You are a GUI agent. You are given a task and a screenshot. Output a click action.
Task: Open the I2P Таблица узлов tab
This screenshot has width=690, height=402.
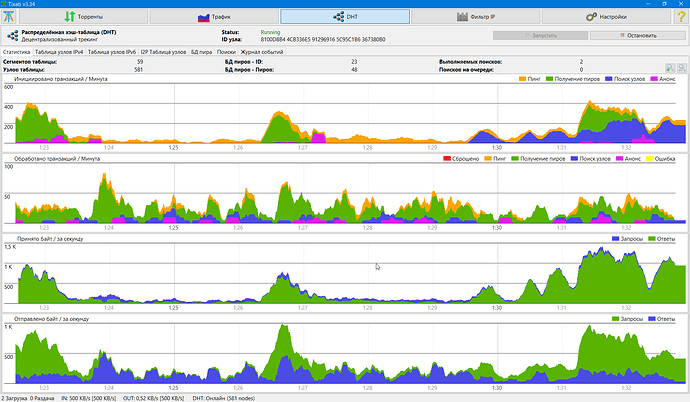point(163,52)
